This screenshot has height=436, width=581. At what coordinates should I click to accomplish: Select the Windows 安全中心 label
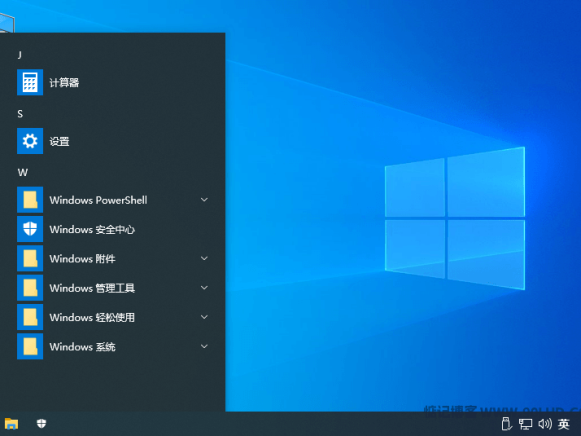tap(92, 229)
